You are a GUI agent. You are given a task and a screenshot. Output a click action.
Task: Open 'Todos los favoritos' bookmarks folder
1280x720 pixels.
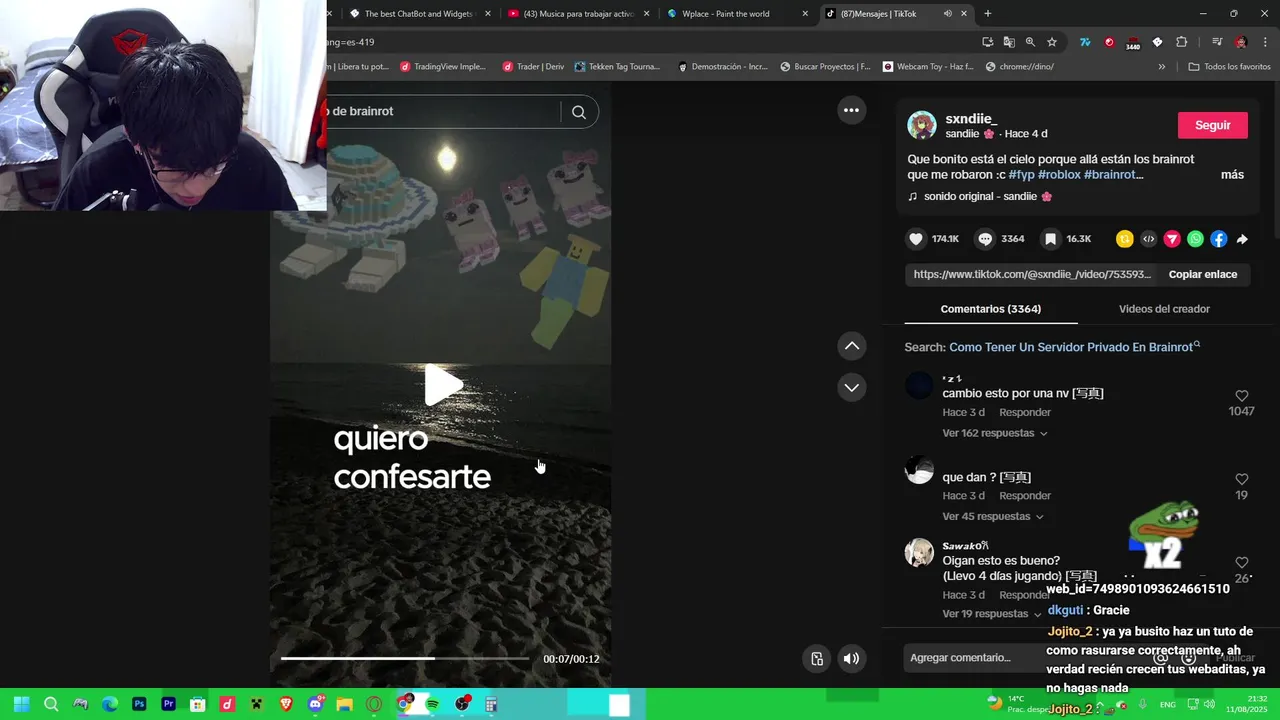tap(1229, 67)
